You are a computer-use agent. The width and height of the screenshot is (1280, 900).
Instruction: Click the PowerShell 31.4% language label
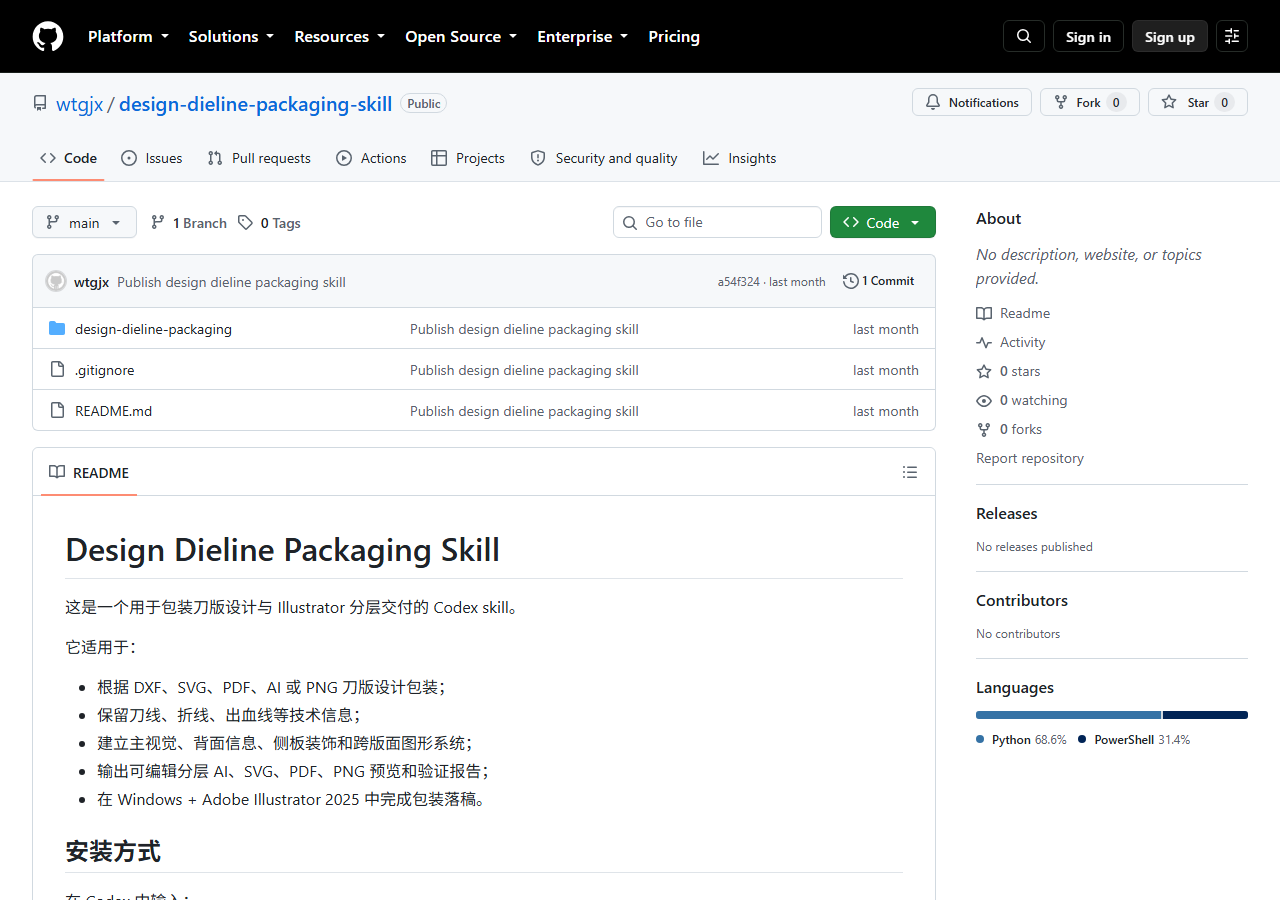click(x=1134, y=740)
